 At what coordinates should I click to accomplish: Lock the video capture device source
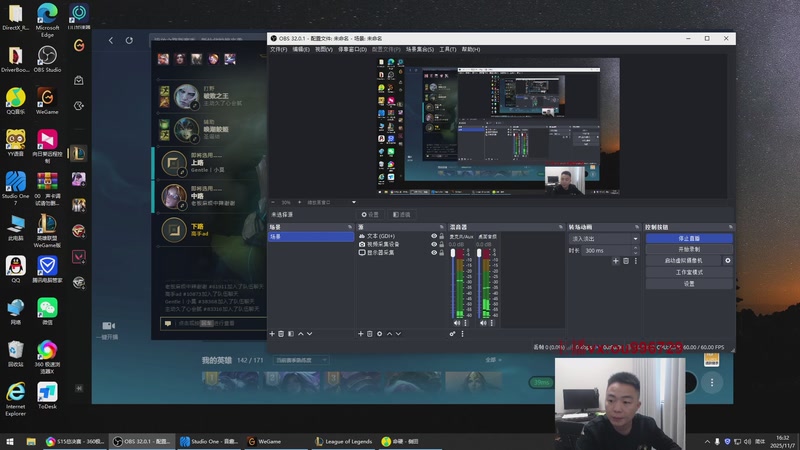(442, 244)
